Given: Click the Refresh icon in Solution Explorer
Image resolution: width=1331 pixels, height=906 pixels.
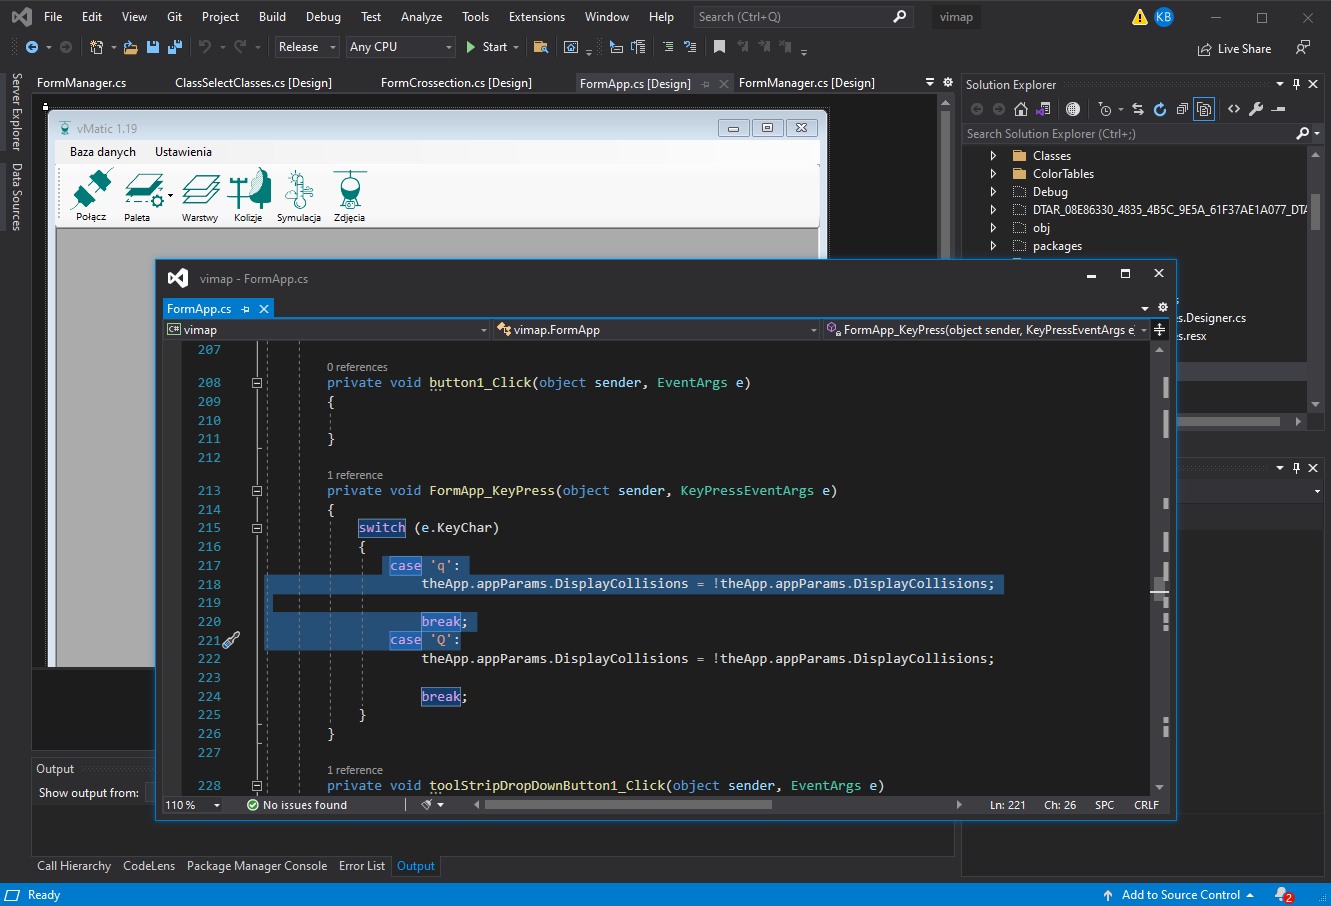Looking at the screenshot, I should point(1160,109).
